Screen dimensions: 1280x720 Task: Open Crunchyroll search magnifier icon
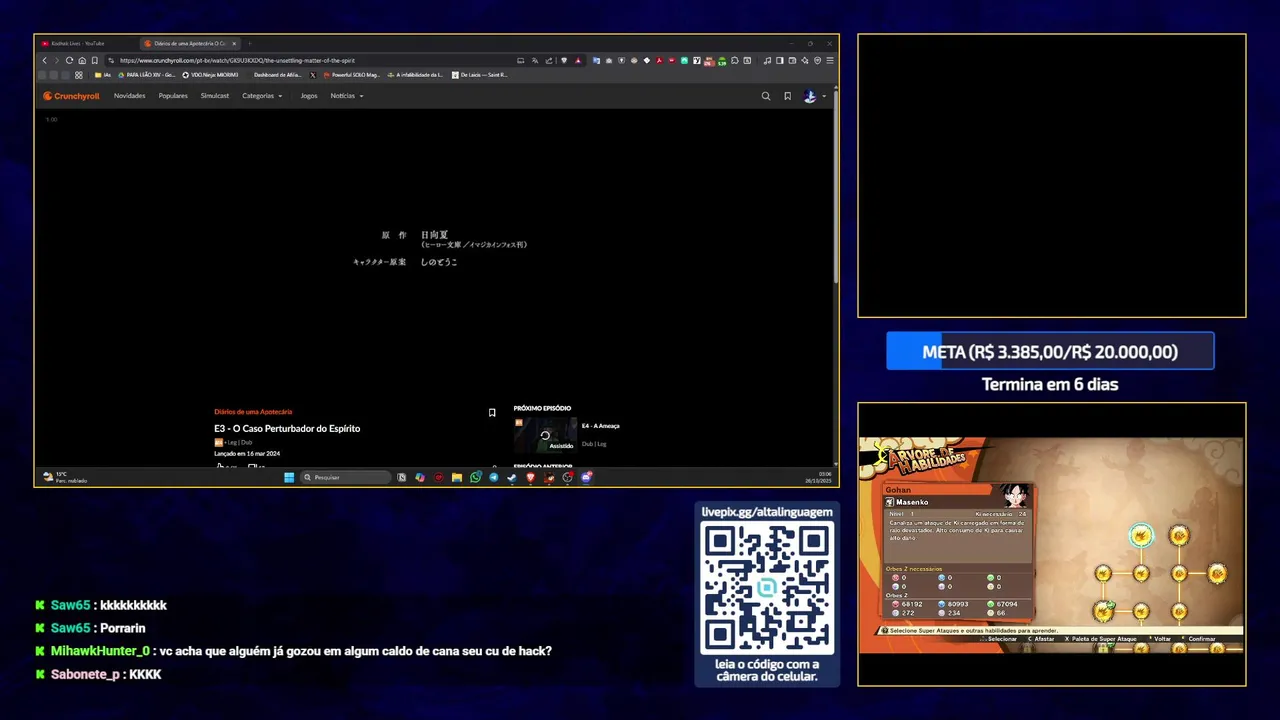(x=766, y=96)
